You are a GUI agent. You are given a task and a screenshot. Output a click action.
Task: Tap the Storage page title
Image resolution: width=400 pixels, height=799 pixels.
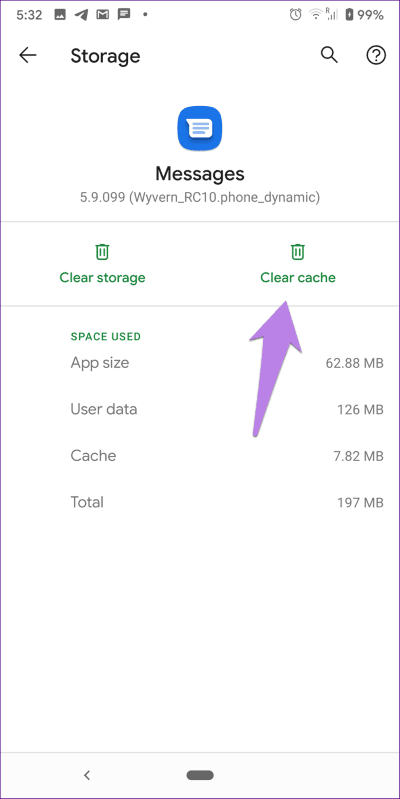click(x=105, y=56)
